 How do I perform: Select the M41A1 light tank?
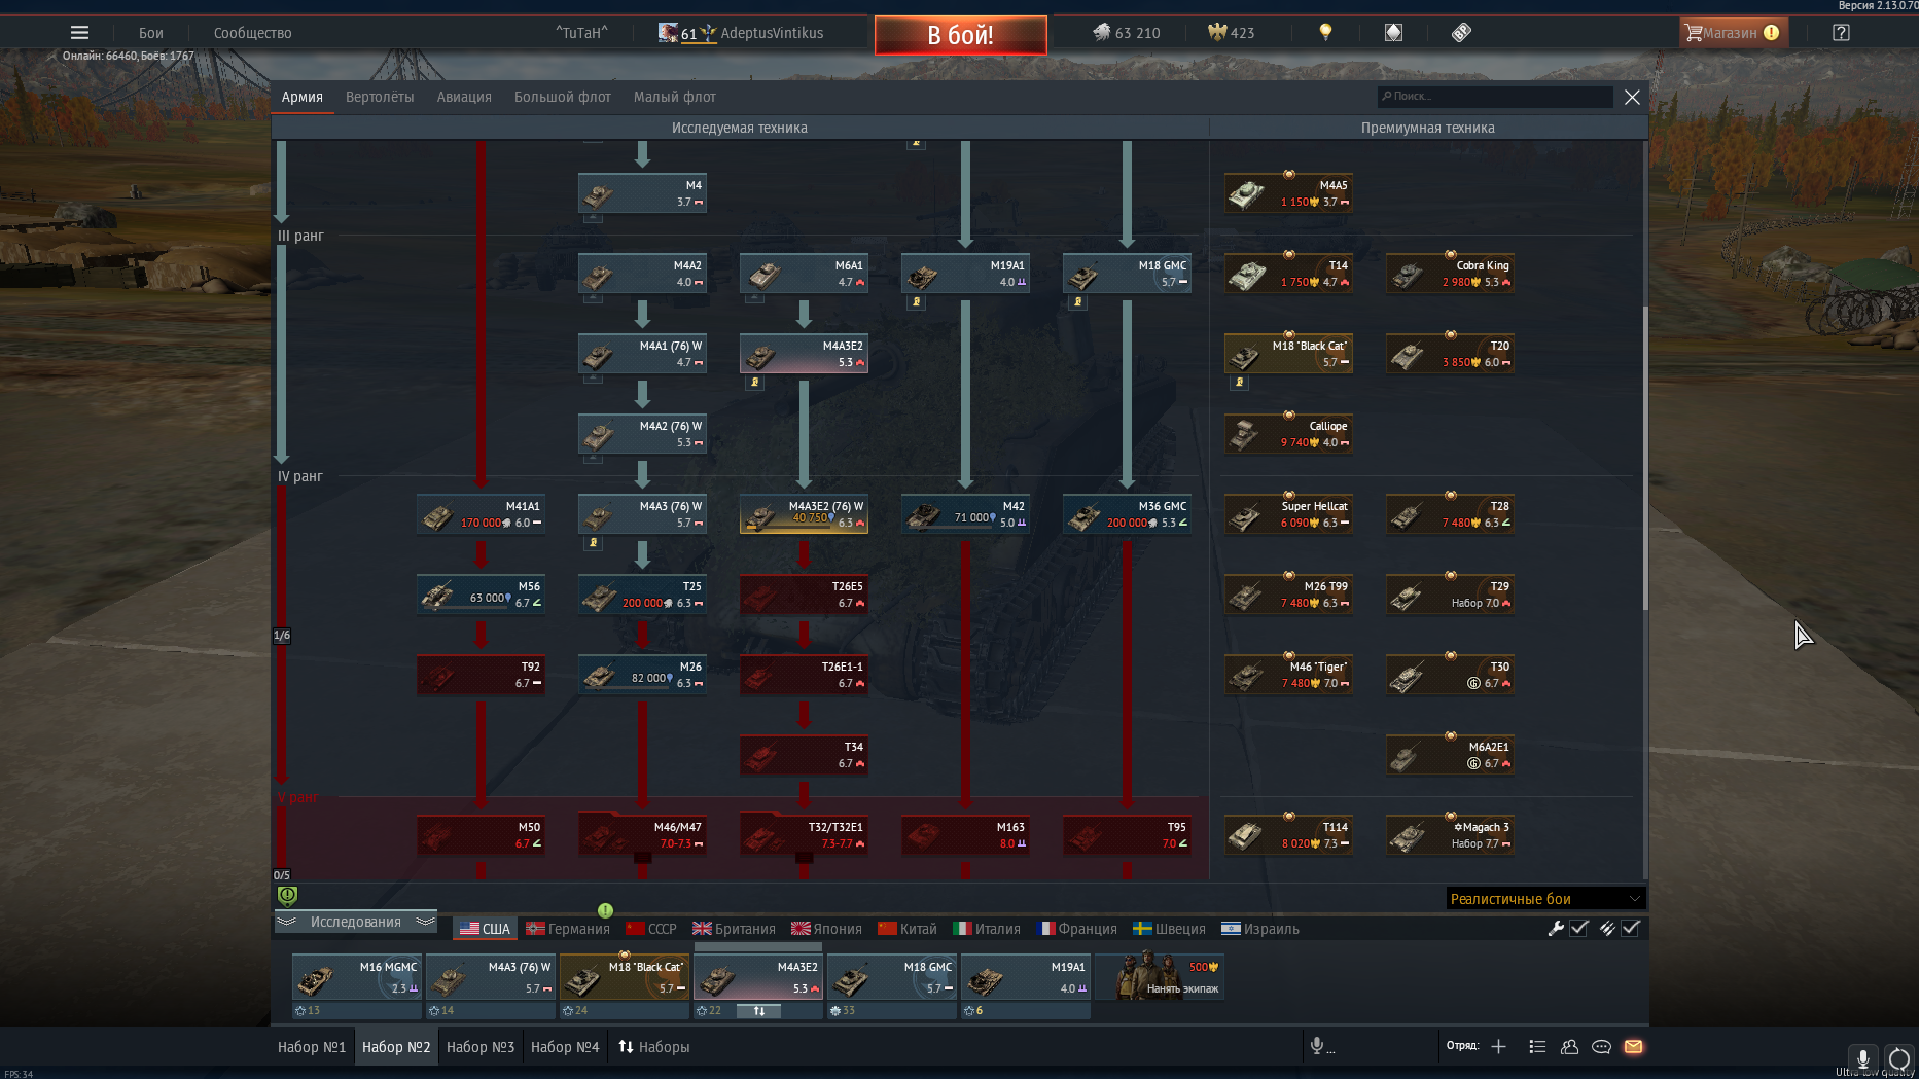click(481, 514)
